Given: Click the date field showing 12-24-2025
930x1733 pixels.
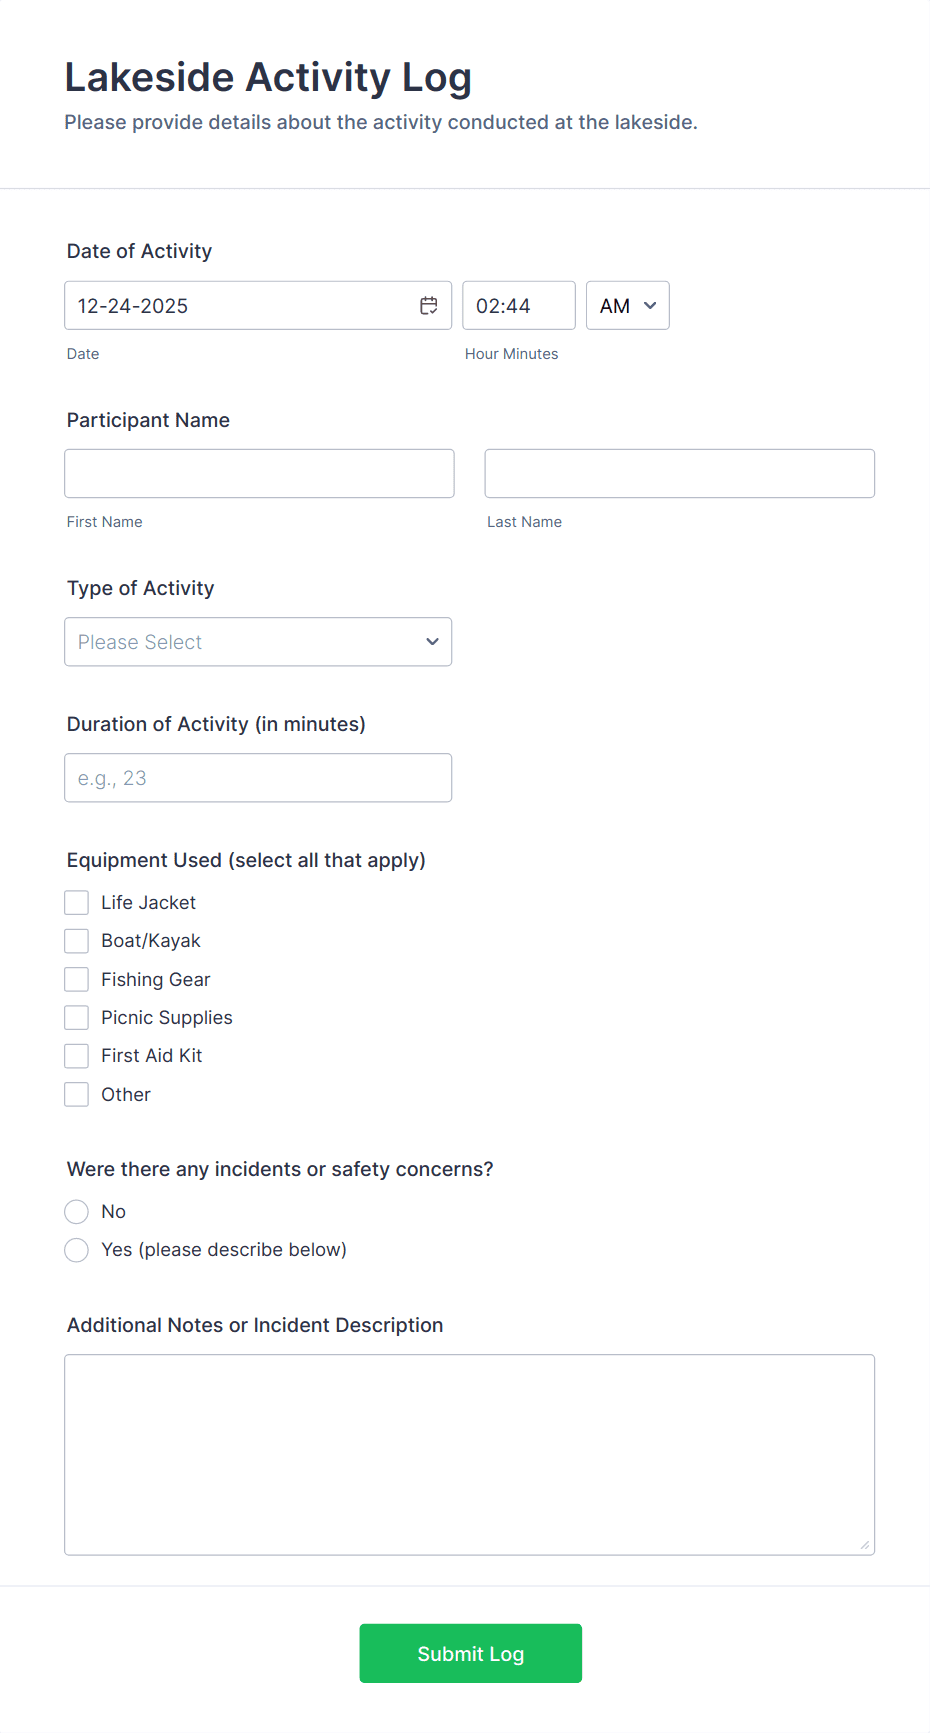Looking at the screenshot, I should [240, 305].
